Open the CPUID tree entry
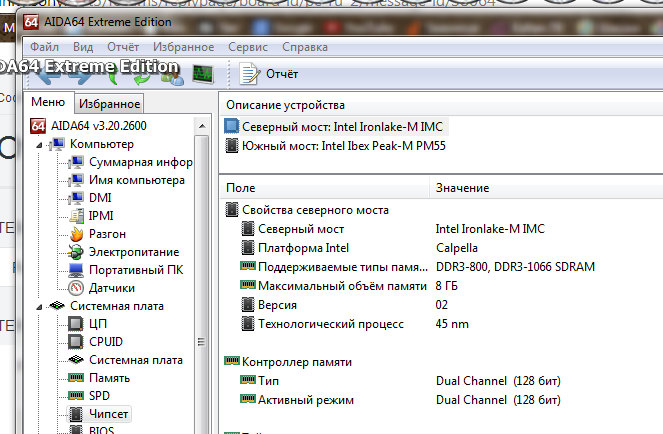Screen dimensions: 663x434 105,341
